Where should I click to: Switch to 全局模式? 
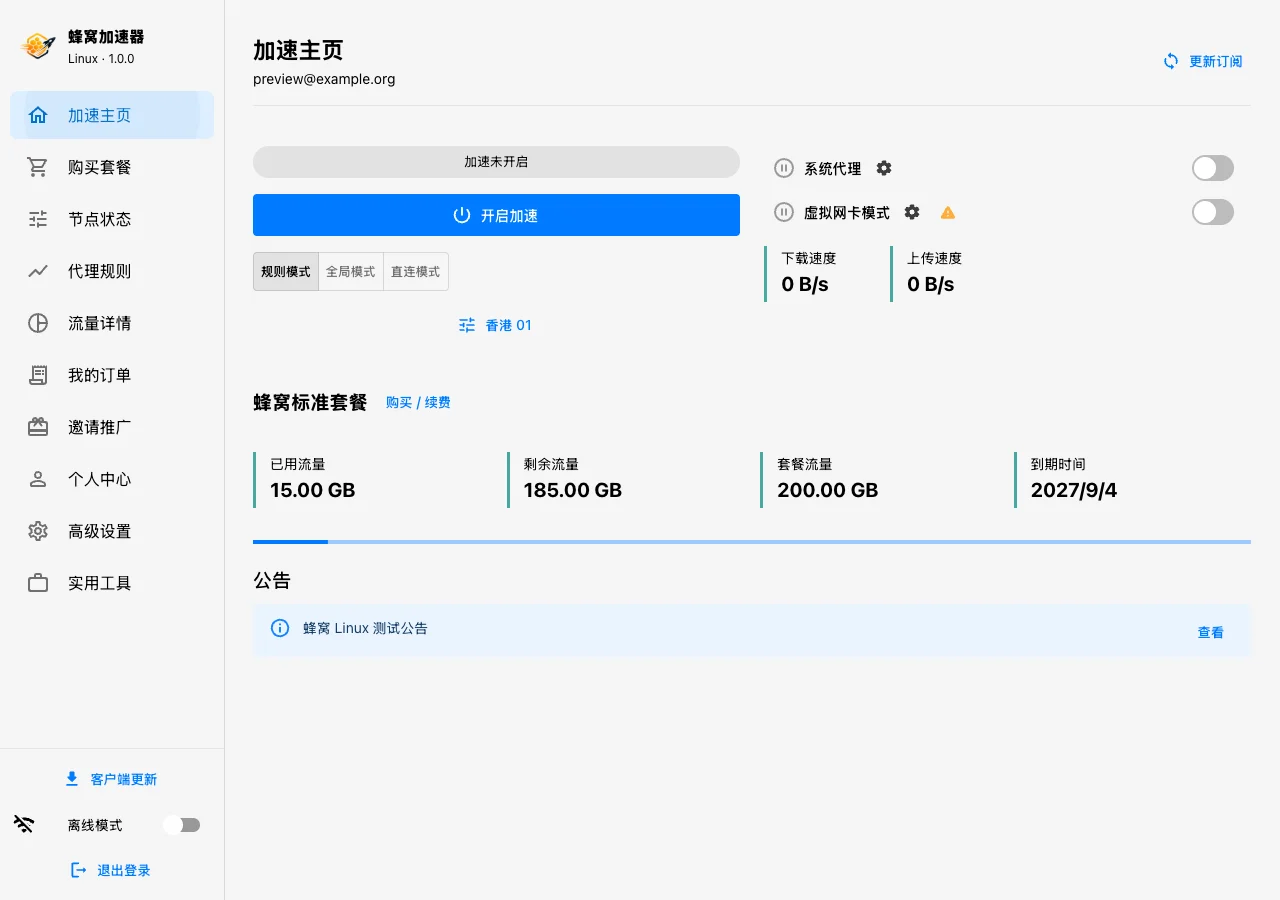pos(351,271)
